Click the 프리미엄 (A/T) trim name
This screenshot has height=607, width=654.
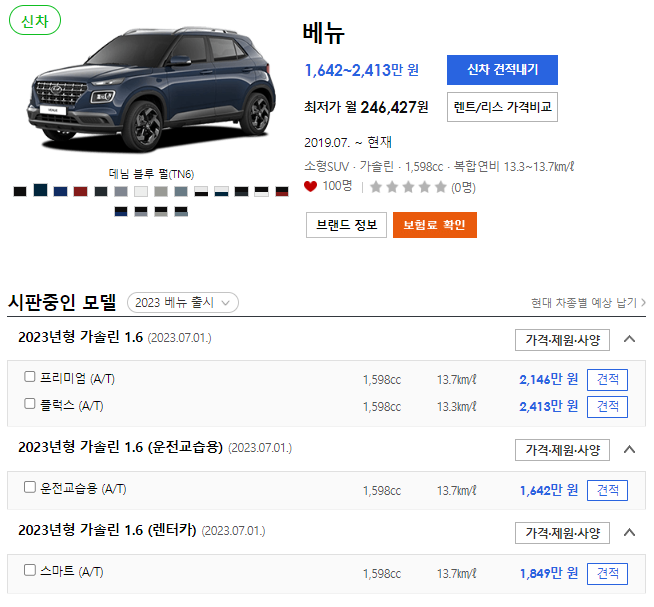pos(77,378)
